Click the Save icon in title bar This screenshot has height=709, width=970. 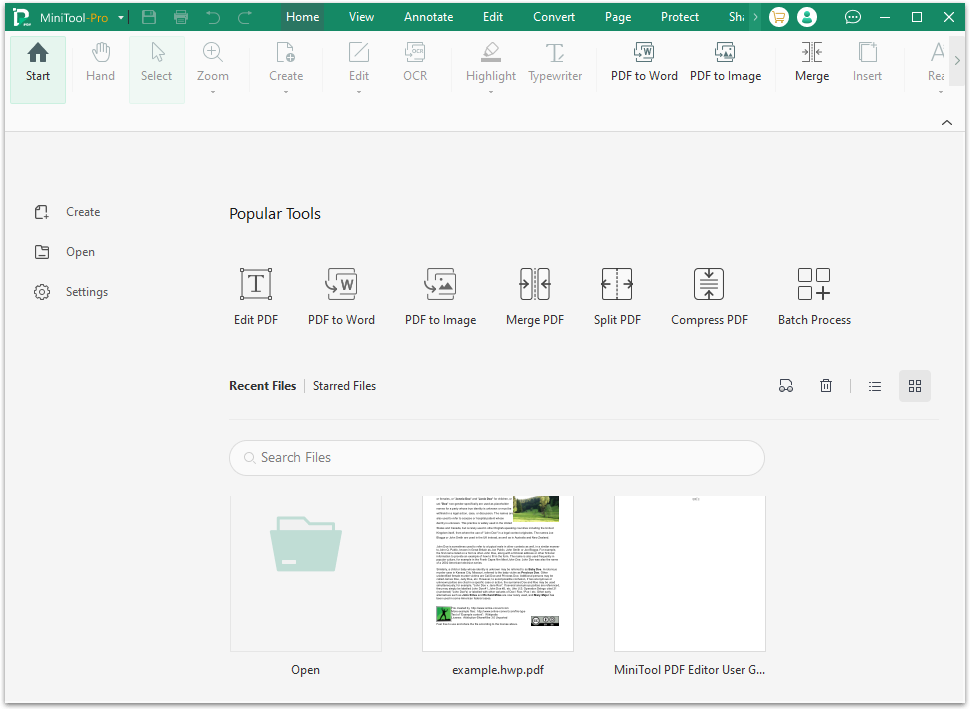point(149,17)
